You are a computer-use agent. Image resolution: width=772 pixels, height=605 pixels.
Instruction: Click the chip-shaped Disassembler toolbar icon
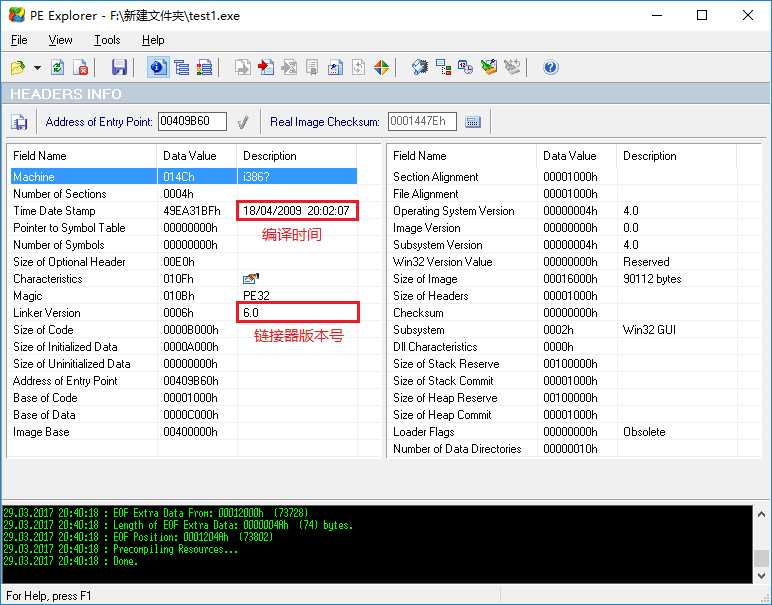point(420,67)
